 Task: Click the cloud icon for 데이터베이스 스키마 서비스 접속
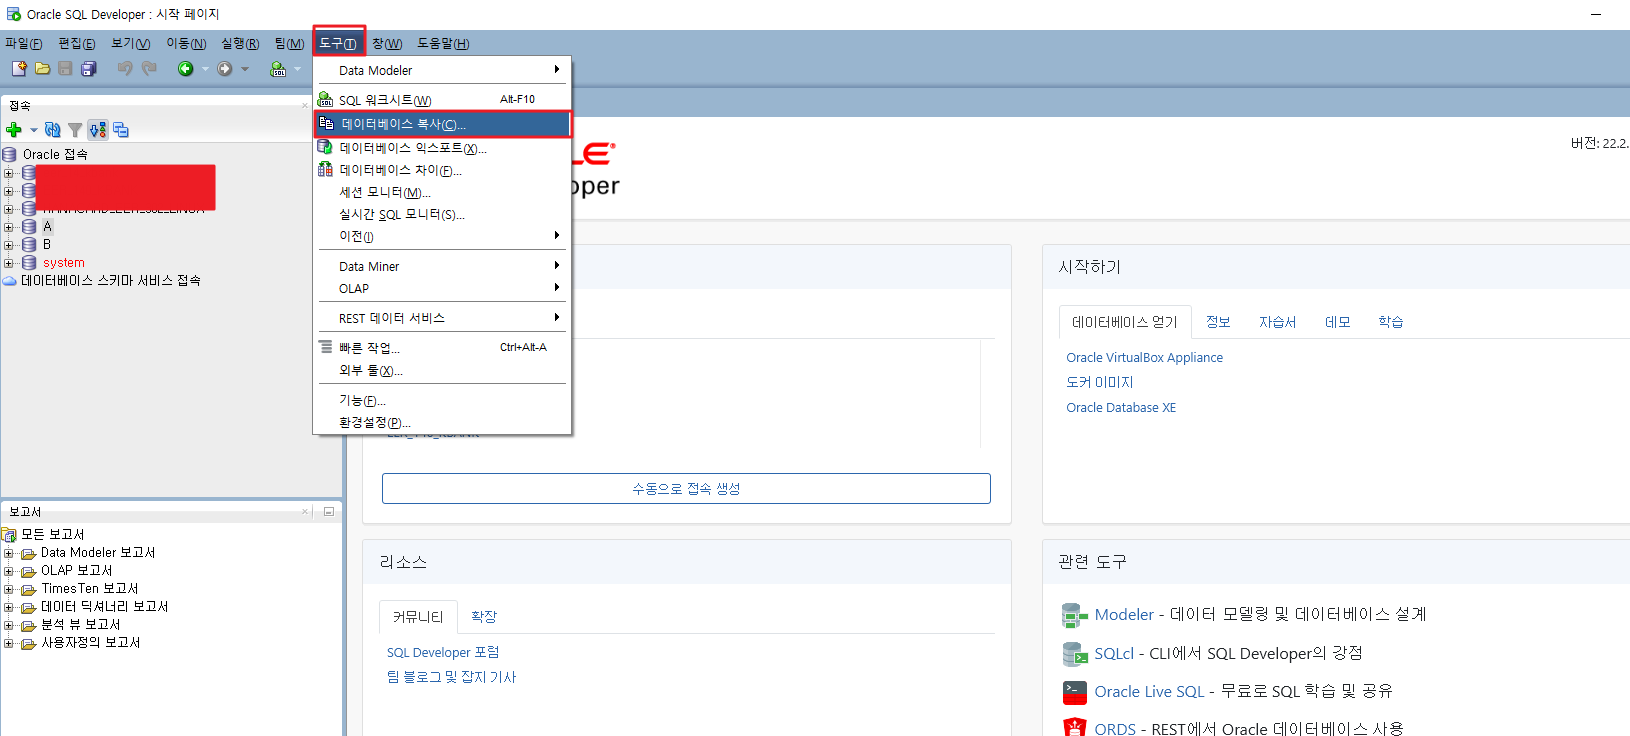point(9,281)
